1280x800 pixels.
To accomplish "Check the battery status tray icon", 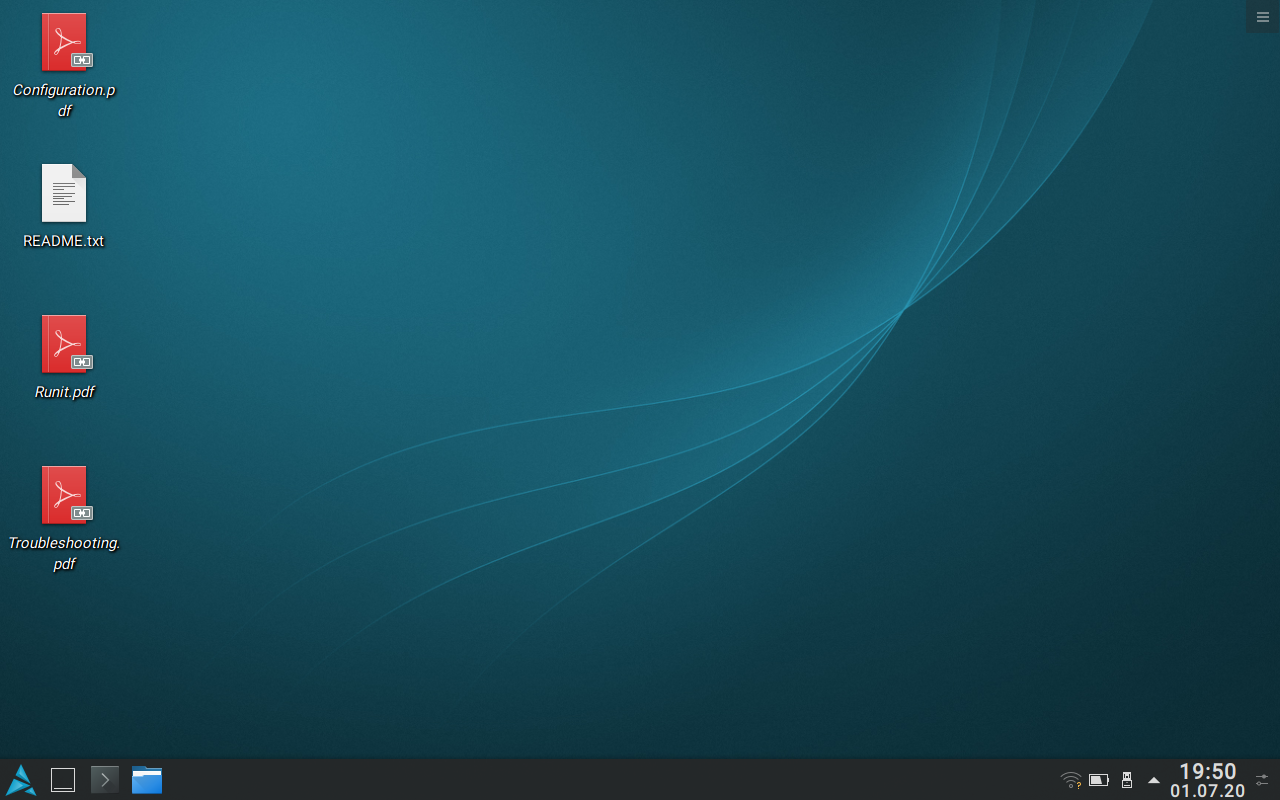I will point(1099,780).
